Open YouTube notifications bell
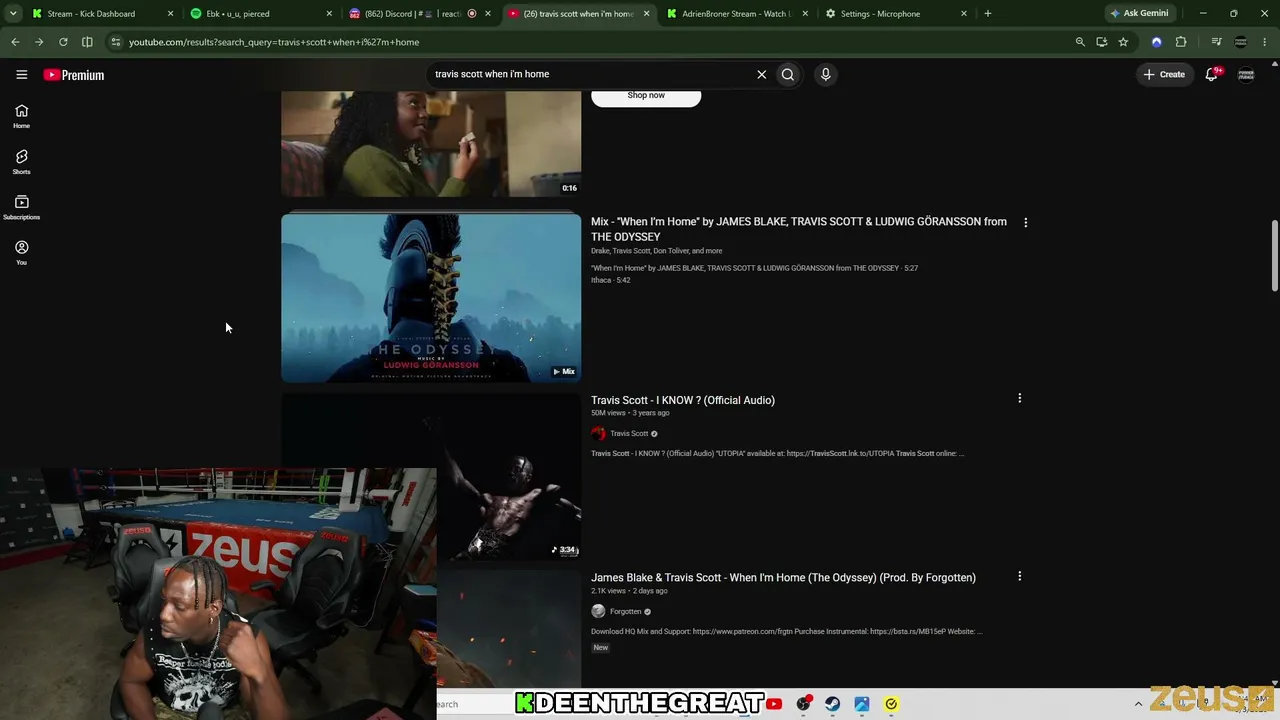The image size is (1280, 720). 1212,74
